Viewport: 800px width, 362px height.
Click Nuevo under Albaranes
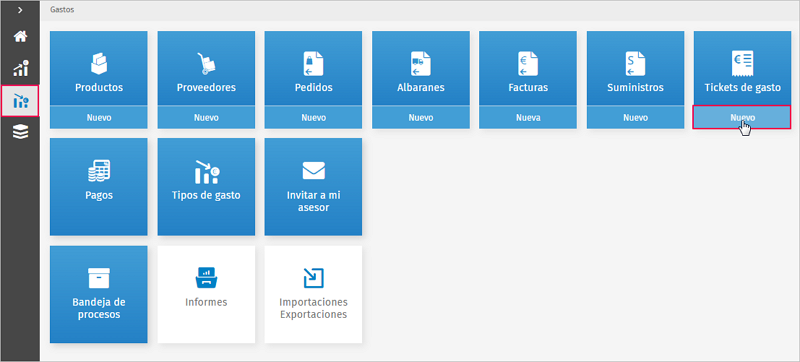tap(421, 118)
